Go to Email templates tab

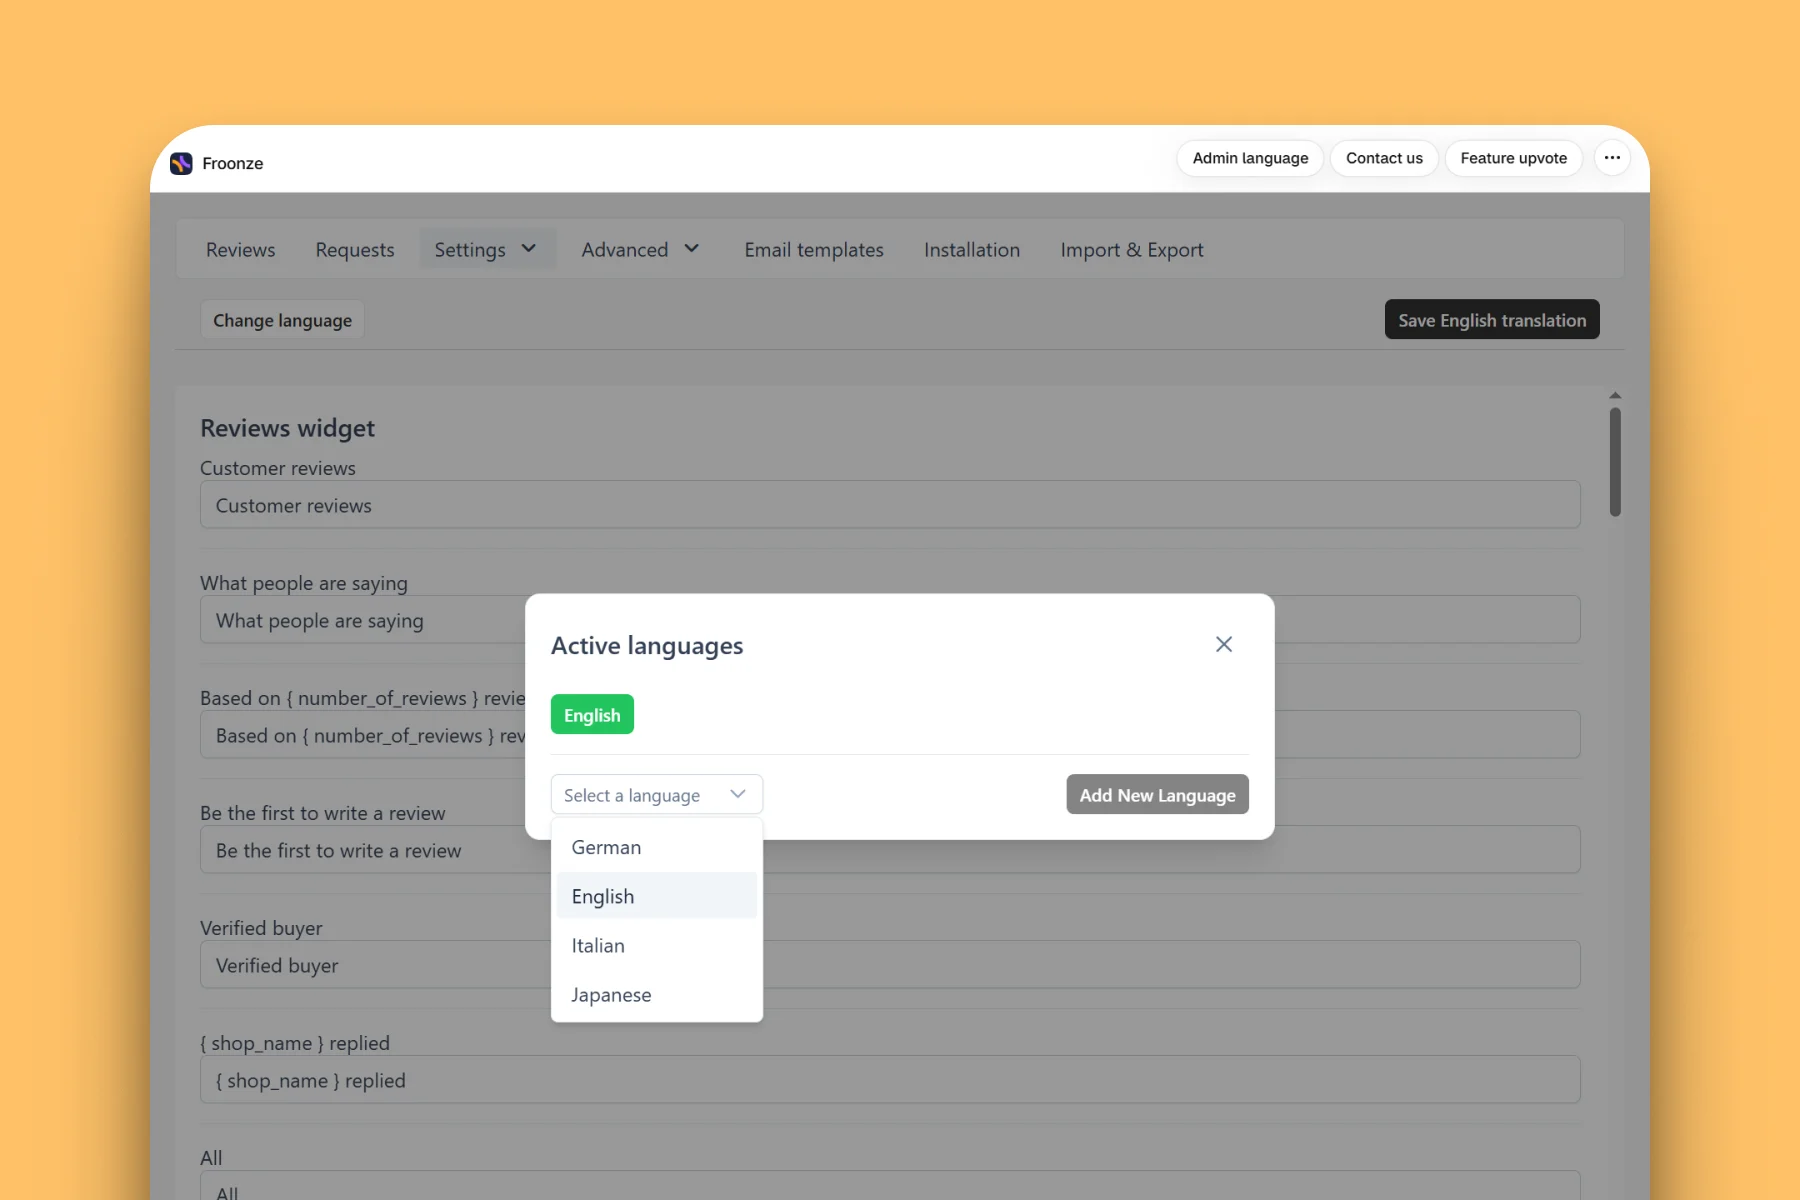(814, 249)
